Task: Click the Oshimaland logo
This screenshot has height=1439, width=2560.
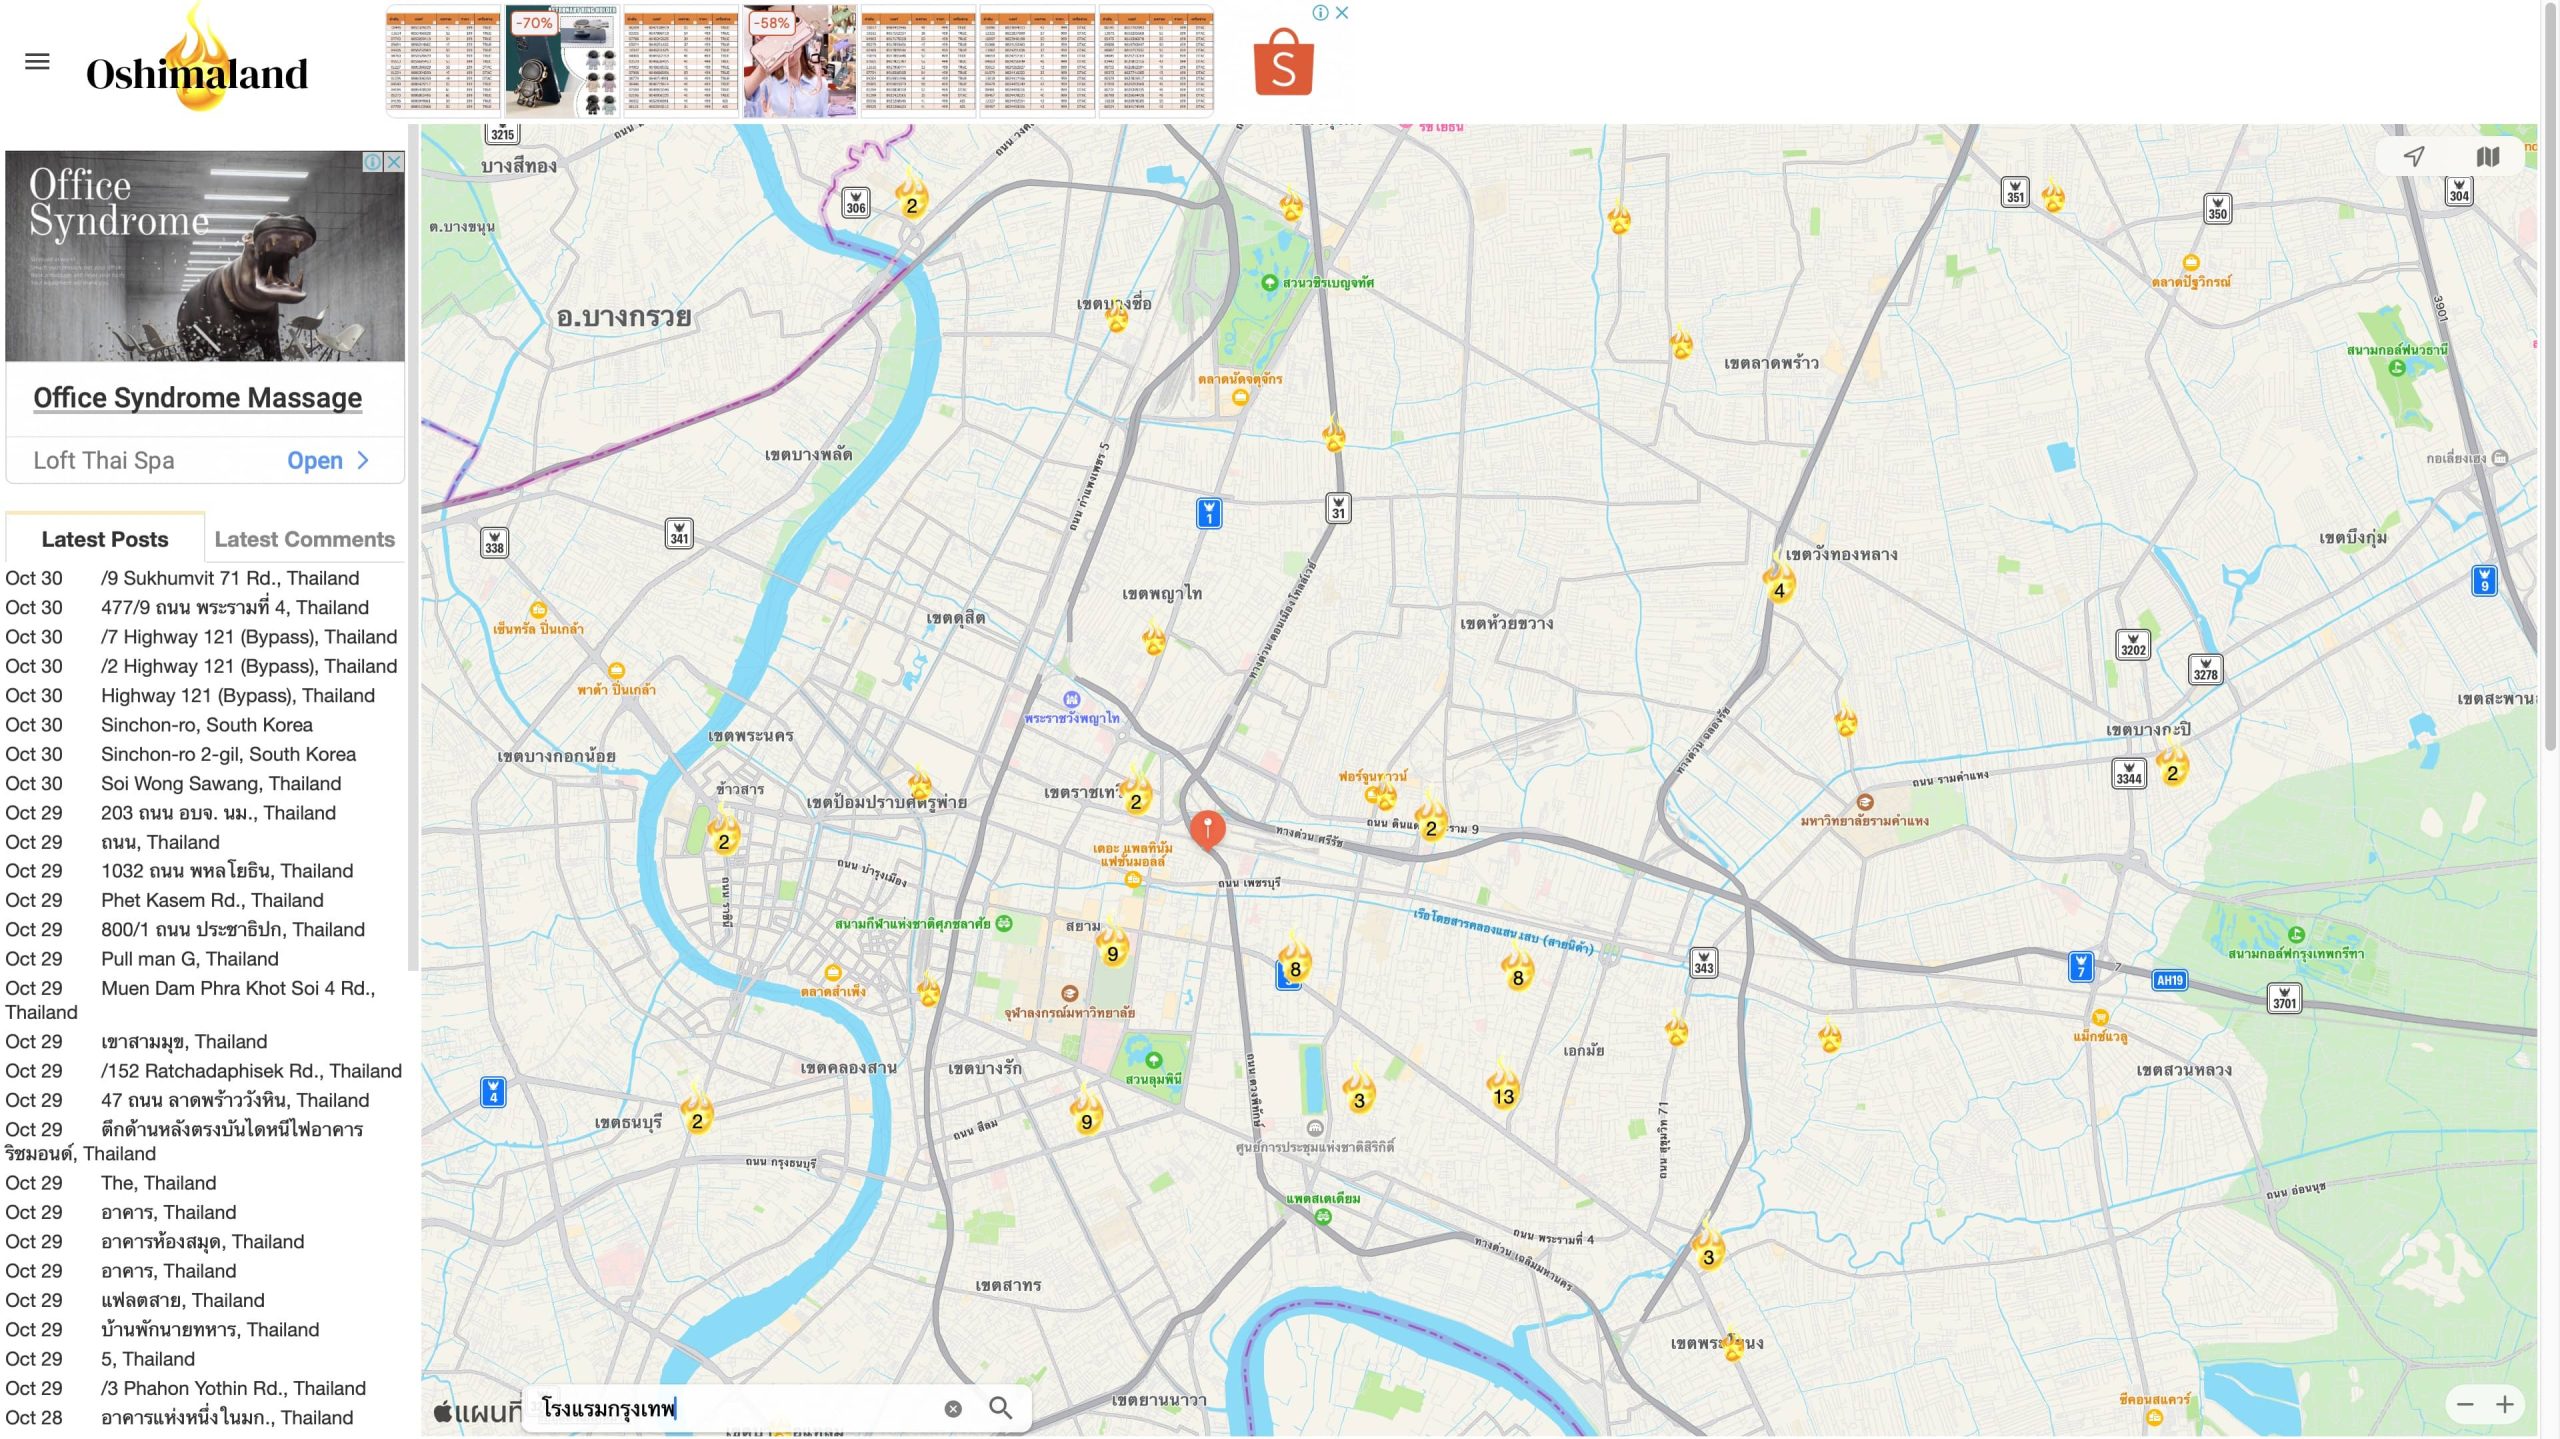Action: (x=197, y=72)
